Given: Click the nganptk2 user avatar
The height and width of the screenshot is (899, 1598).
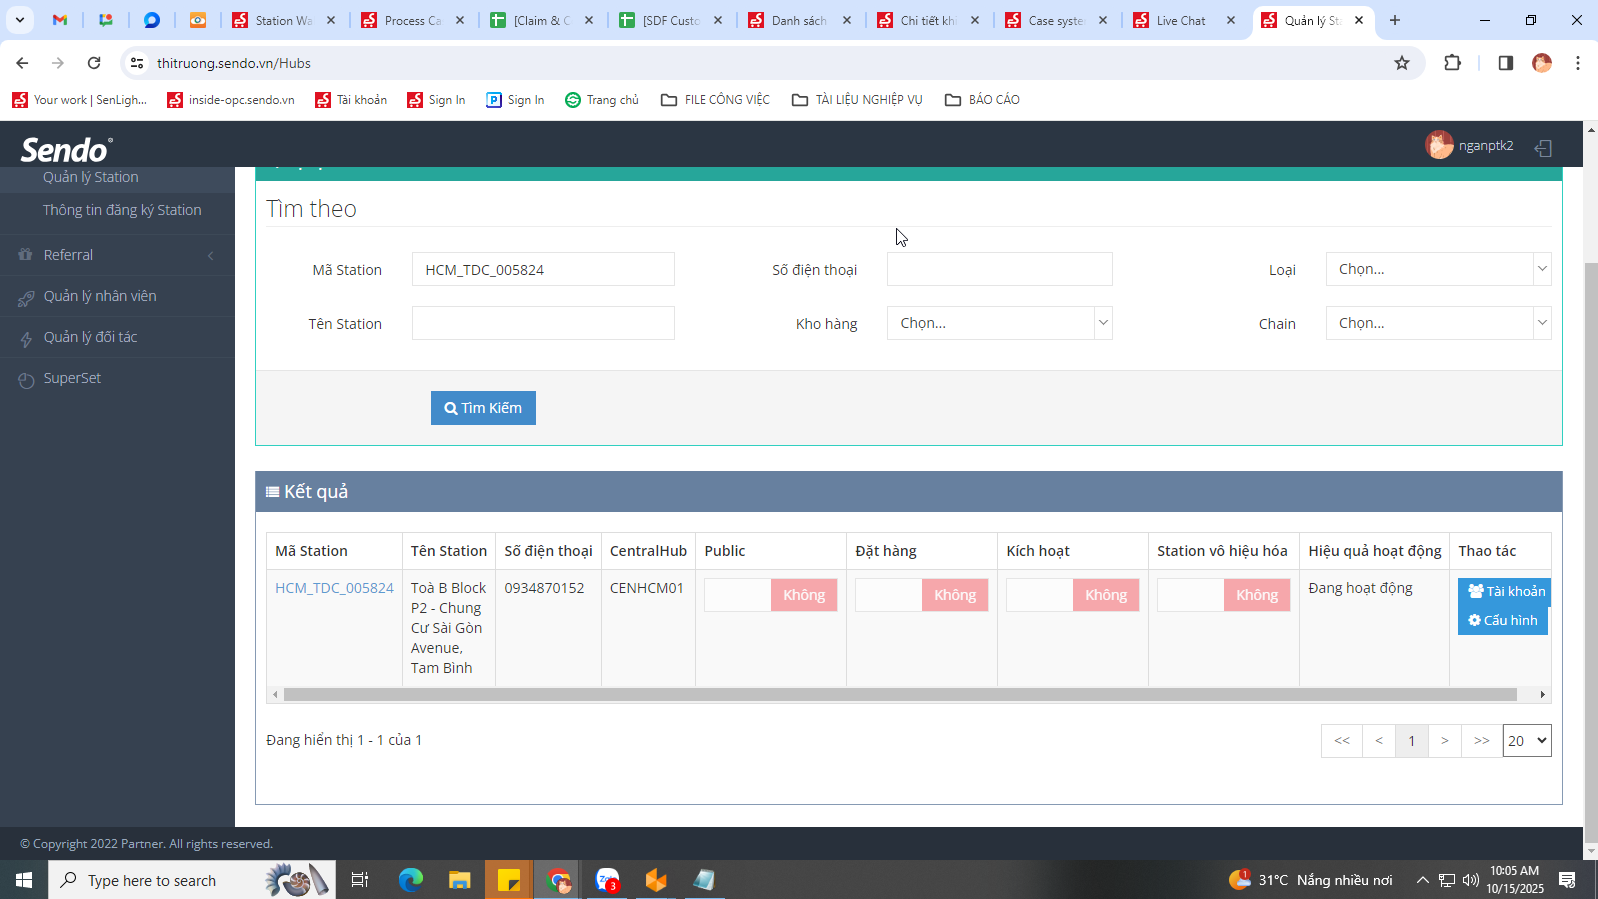Looking at the screenshot, I should (1439, 145).
